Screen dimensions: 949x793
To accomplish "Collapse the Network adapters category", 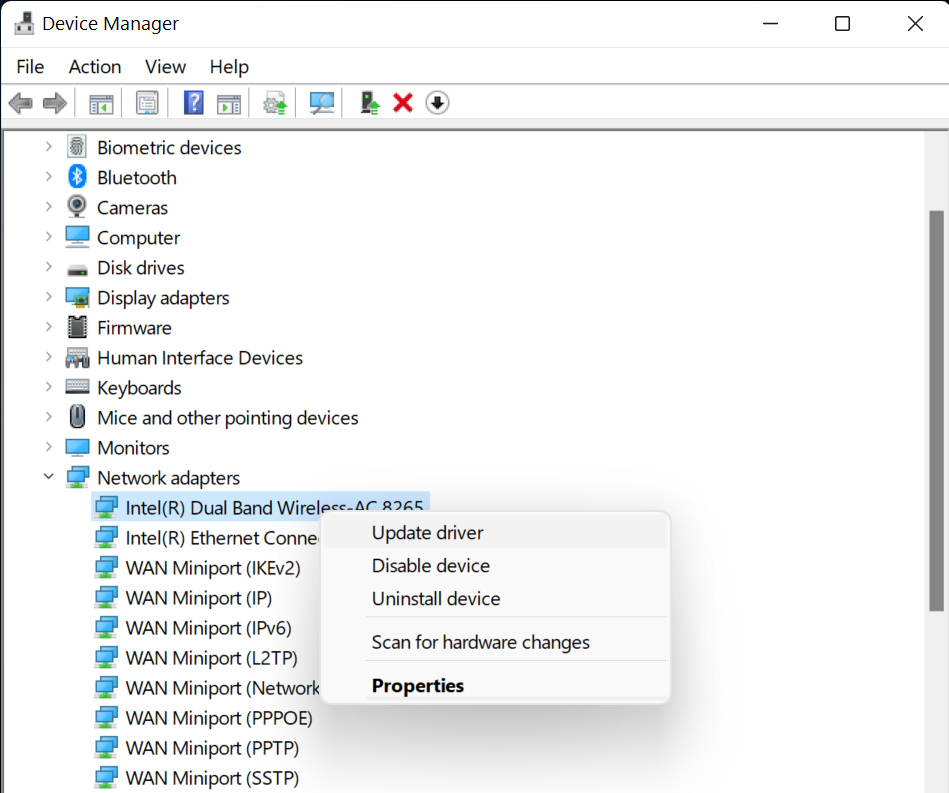I will click(x=48, y=477).
